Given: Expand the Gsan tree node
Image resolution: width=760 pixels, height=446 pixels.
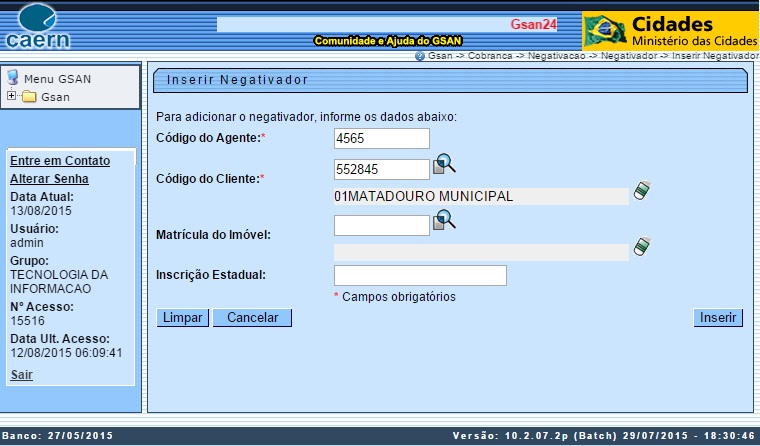Looking at the screenshot, I should (11, 97).
